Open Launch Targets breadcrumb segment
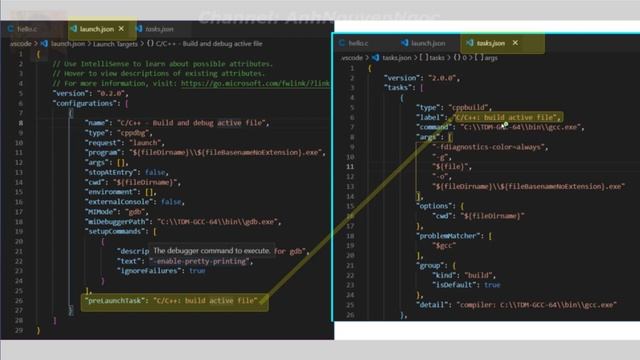 (x=116, y=44)
